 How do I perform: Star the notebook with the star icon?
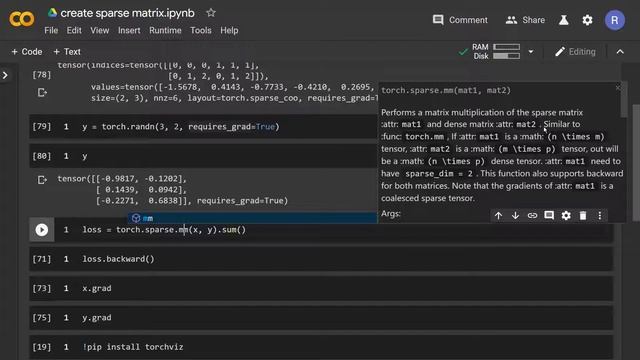pyautogui.click(x=211, y=13)
